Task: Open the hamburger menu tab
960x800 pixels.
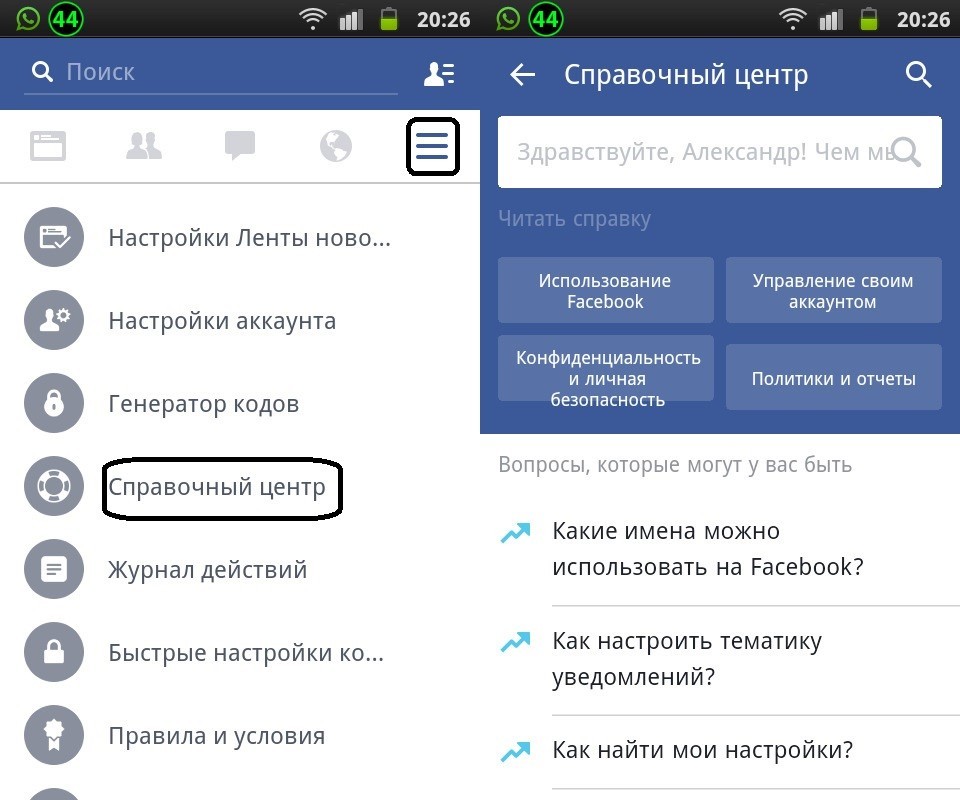Action: tap(432, 146)
